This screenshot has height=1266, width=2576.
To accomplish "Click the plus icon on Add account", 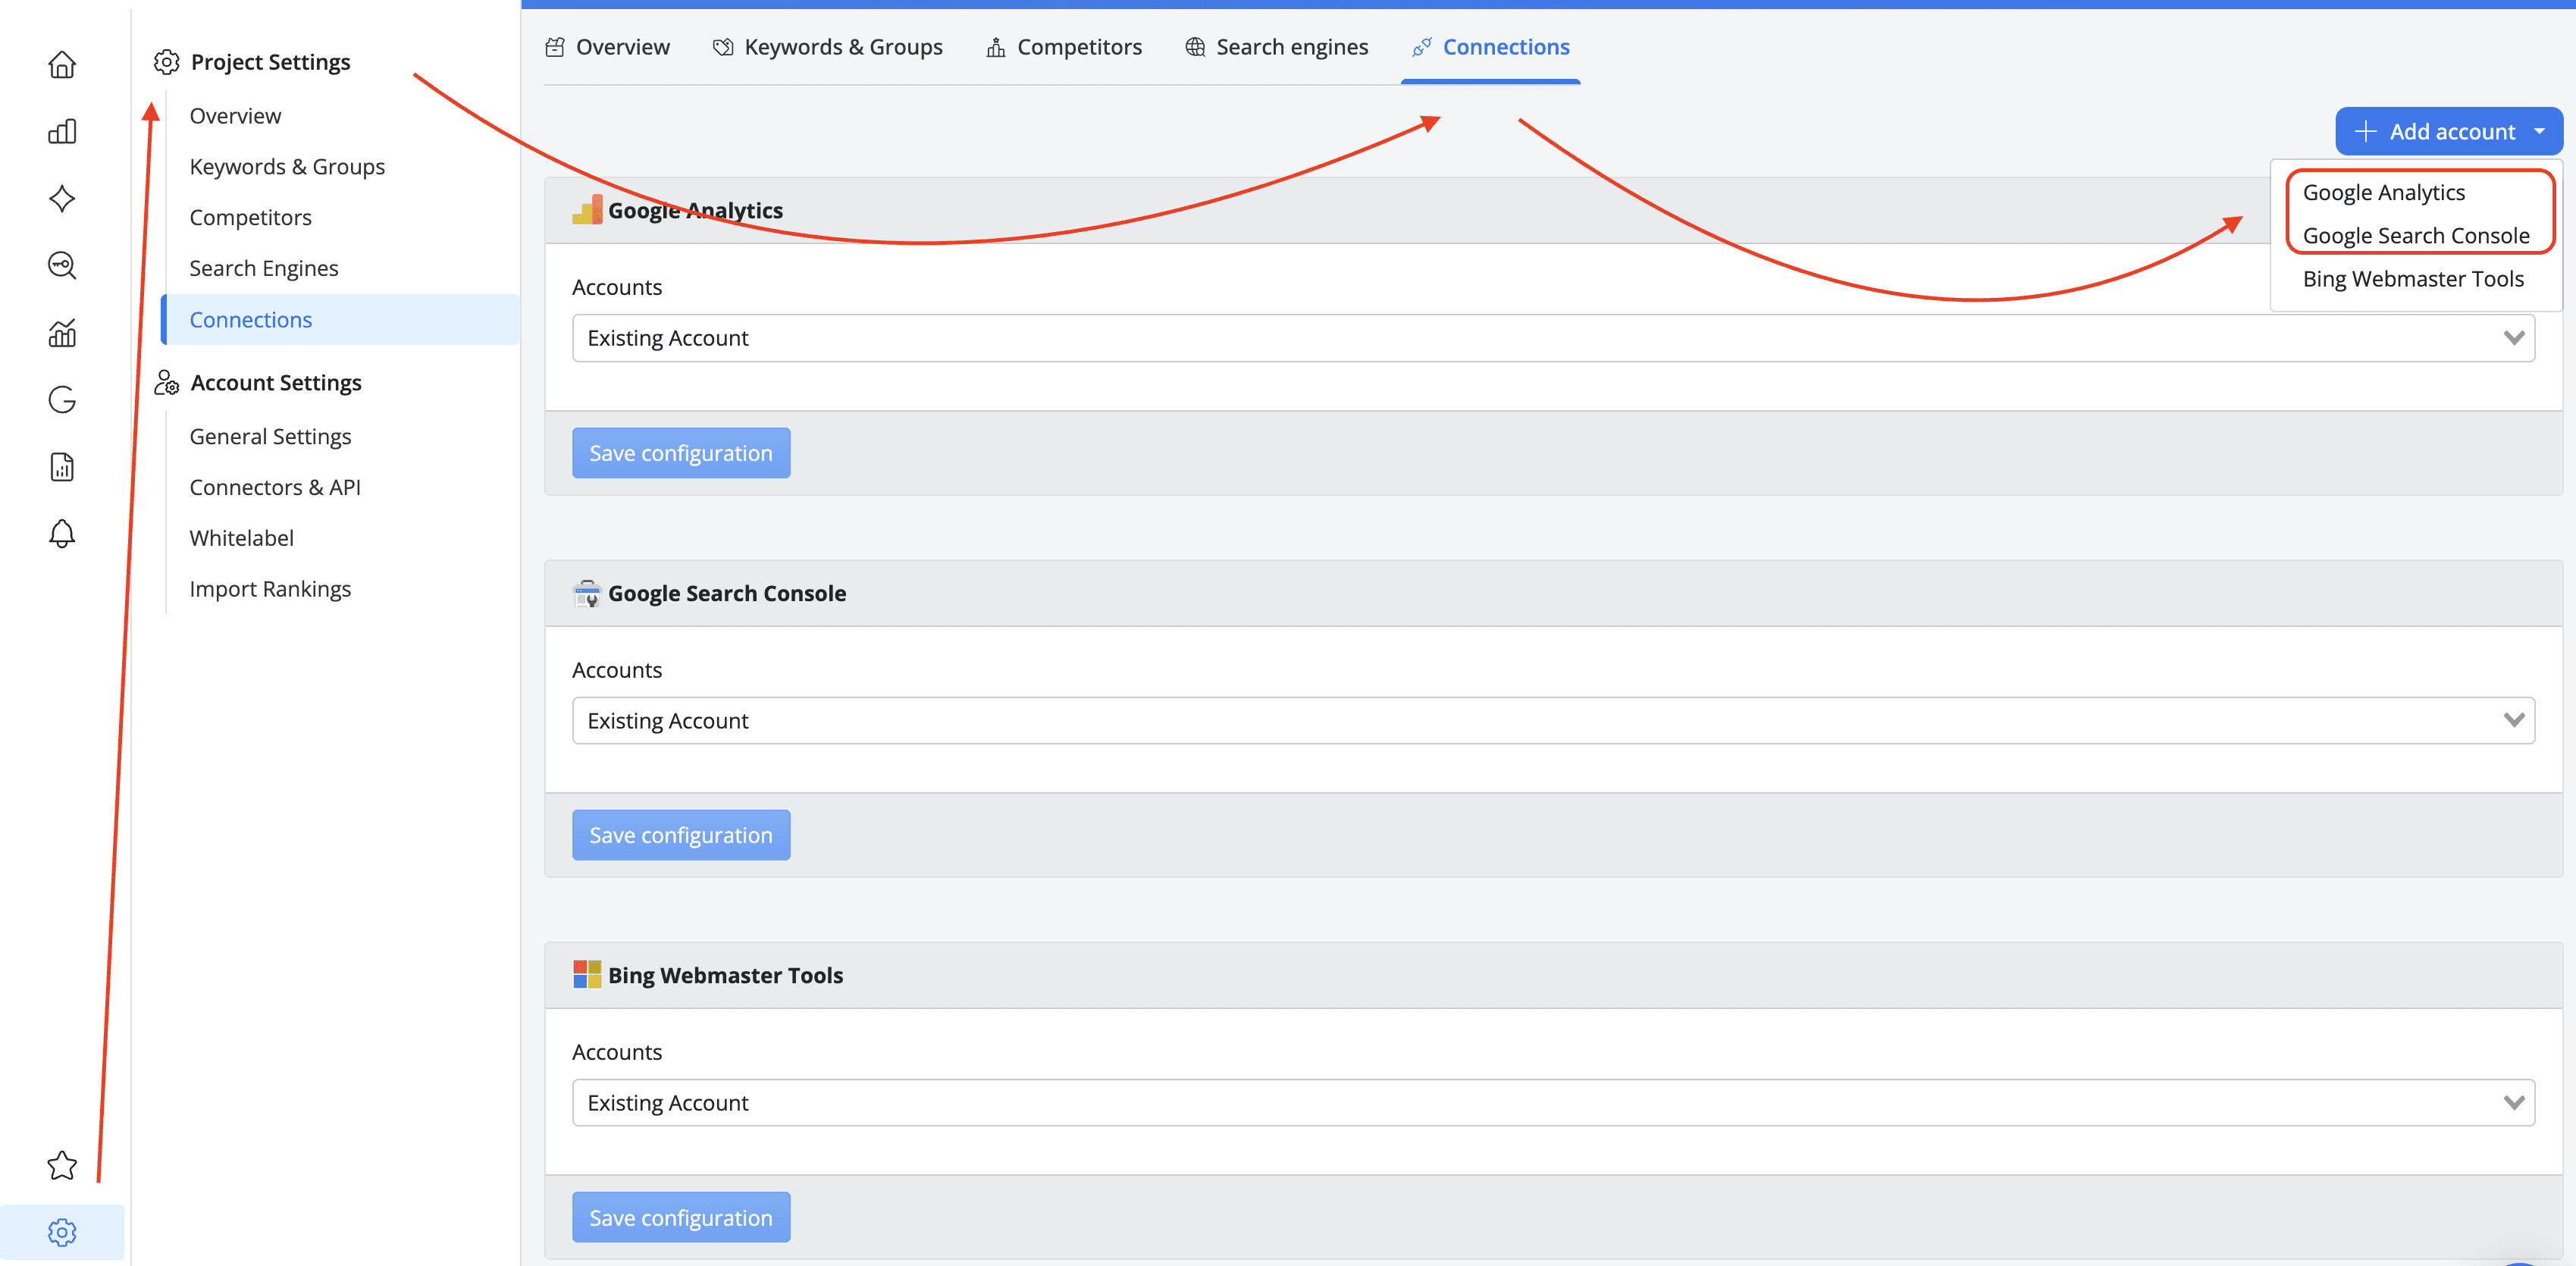I will (x=2365, y=131).
